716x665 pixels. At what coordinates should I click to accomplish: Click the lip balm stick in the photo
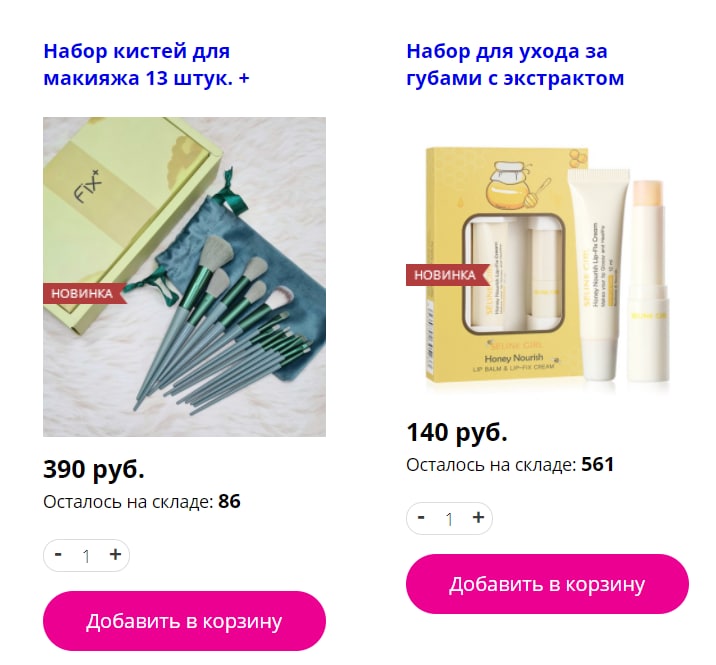(x=649, y=281)
